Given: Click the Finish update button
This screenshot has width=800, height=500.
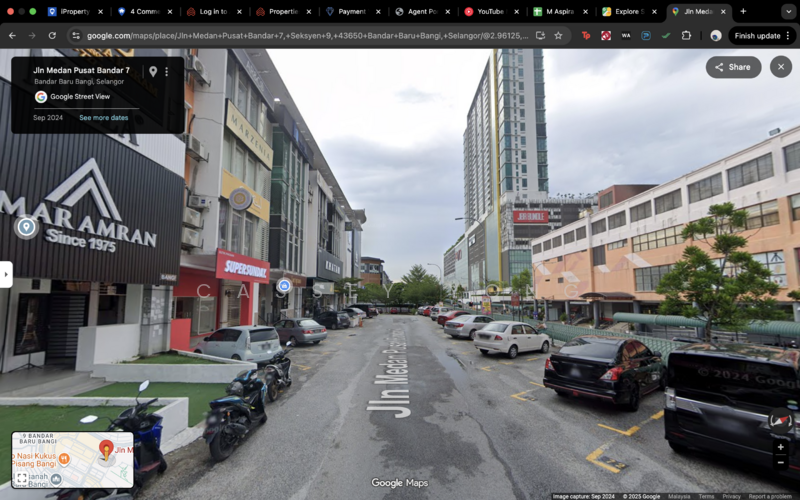Looking at the screenshot, I should point(762,35).
